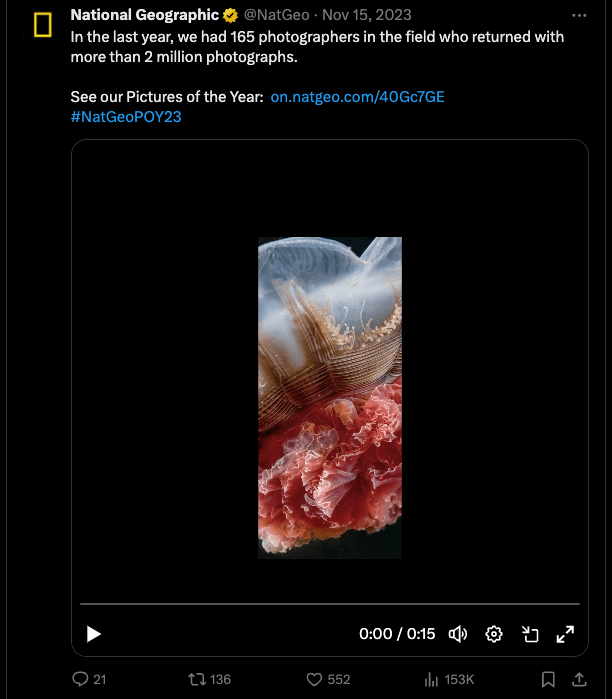Open the Nov 15, 2023 timestamp
The image size is (612, 699).
(x=366, y=15)
